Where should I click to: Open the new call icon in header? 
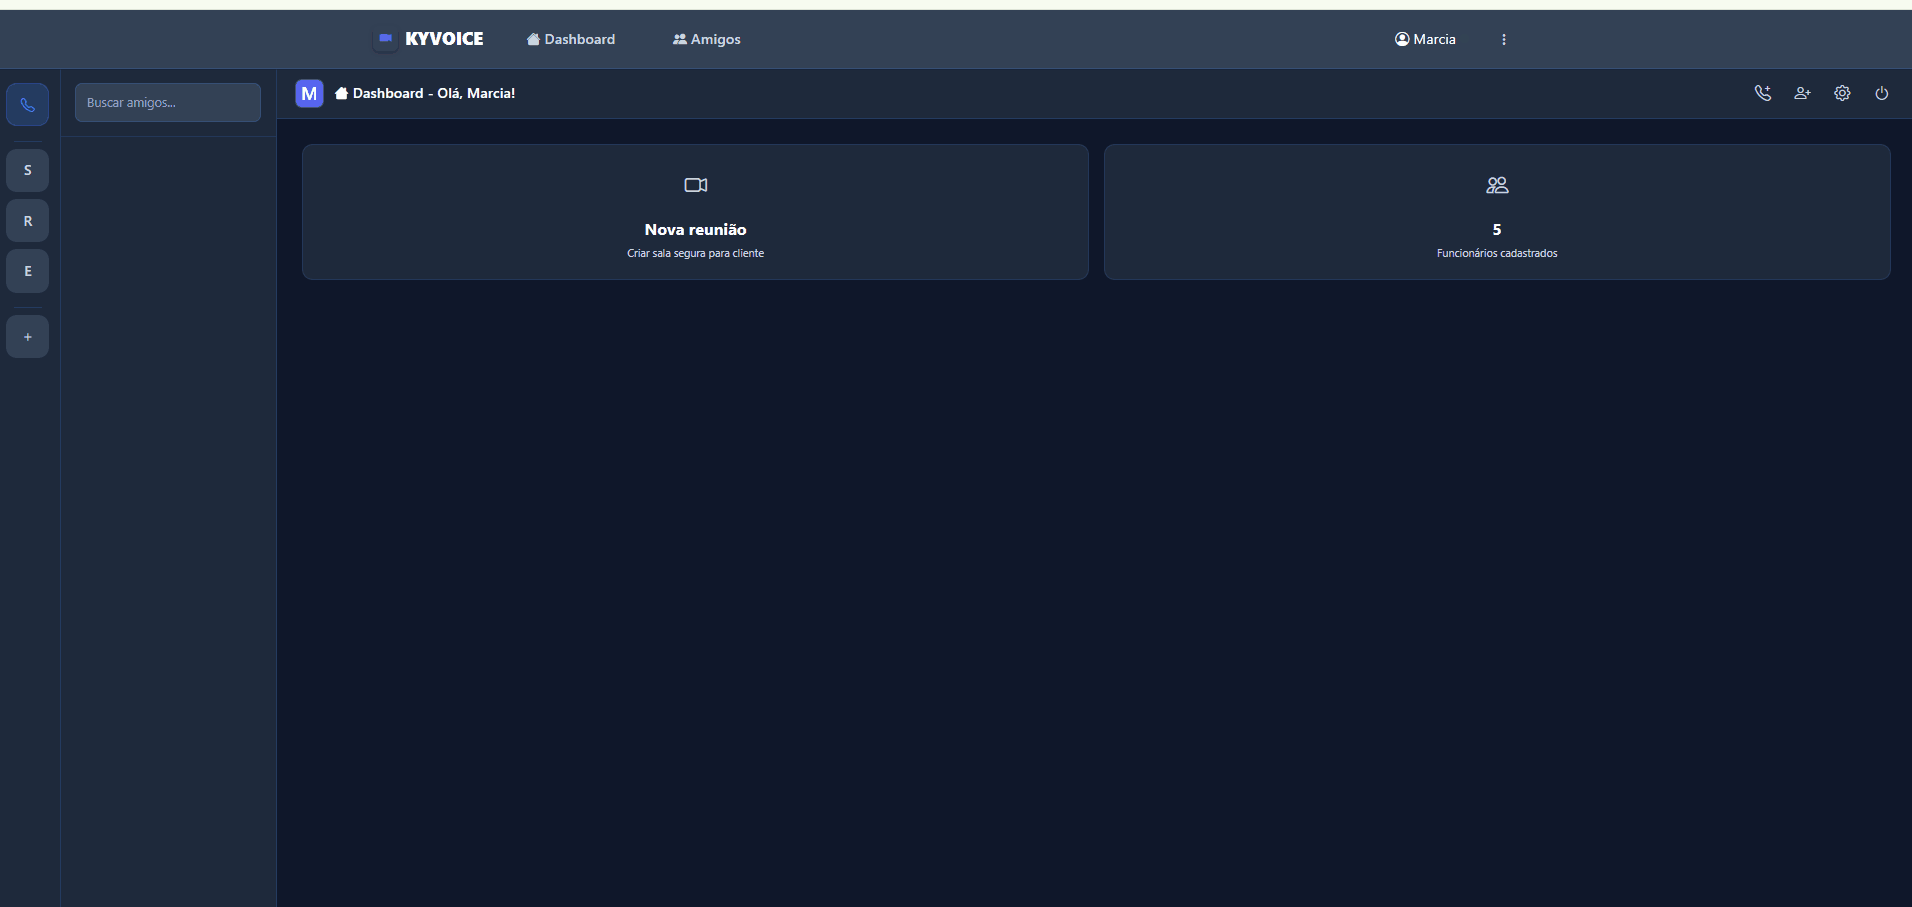pyautogui.click(x=1762, y=93)
